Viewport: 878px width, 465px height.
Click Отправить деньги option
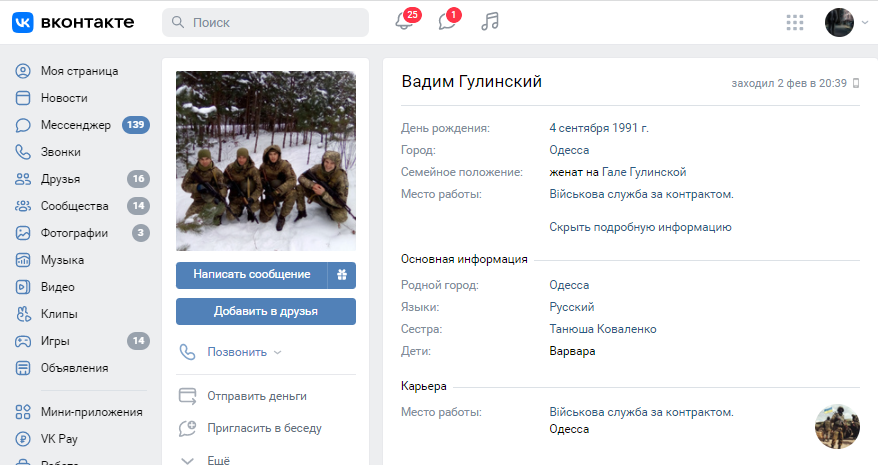257,396
